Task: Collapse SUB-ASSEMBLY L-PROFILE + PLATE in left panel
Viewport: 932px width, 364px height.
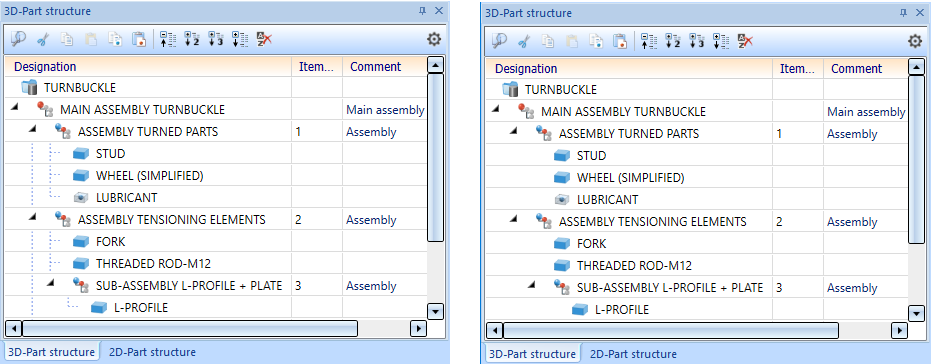Action: tap(51, 283)
